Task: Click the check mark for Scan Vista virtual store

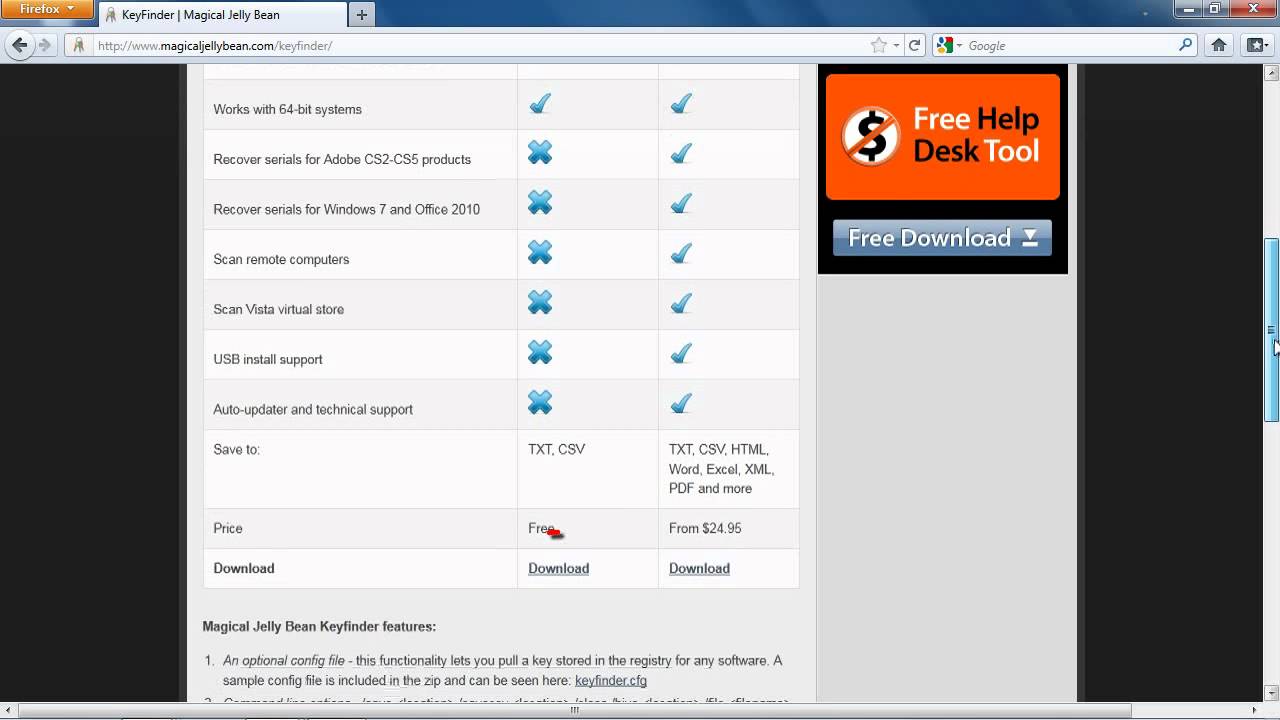Action: (x=681, y=302)
